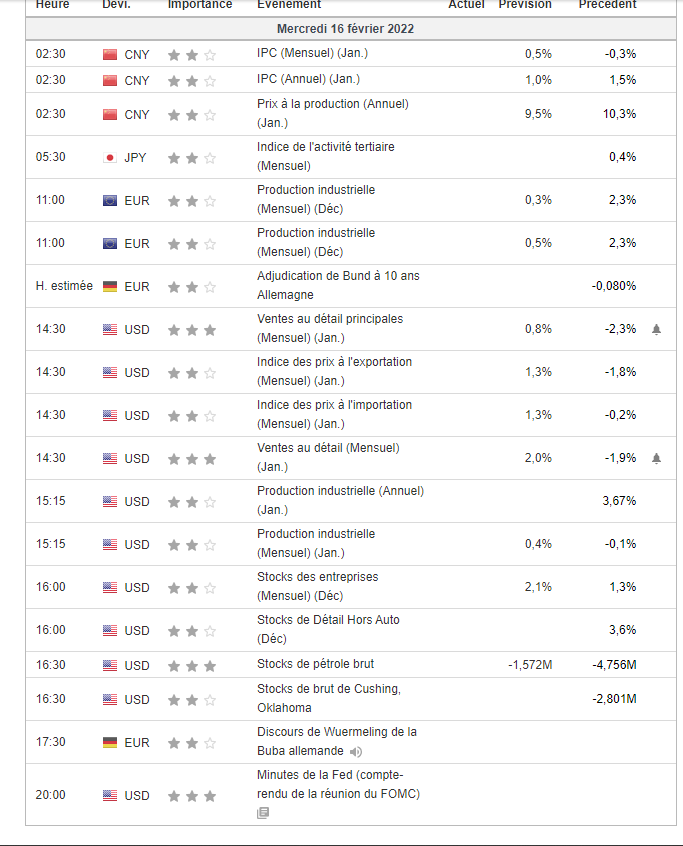Image resolution: width=683 pixels, height=846 pixels.
Task: Click the alert bell for Ventes au détail principales
Action: (656, 329)
